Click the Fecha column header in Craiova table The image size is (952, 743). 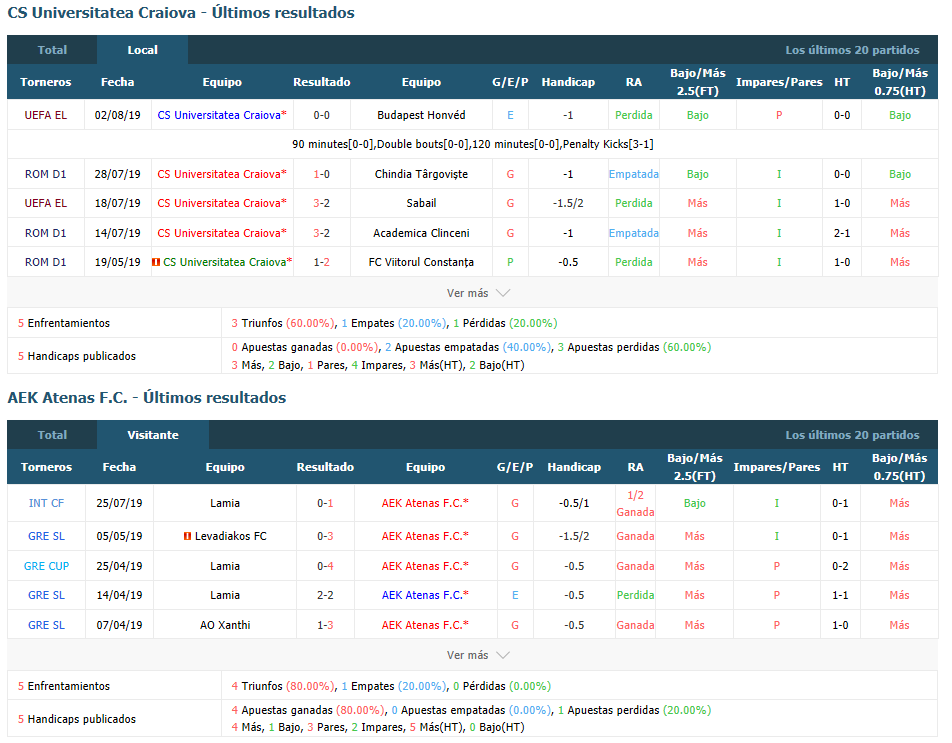pyautogui.click(x=117, y=82)
